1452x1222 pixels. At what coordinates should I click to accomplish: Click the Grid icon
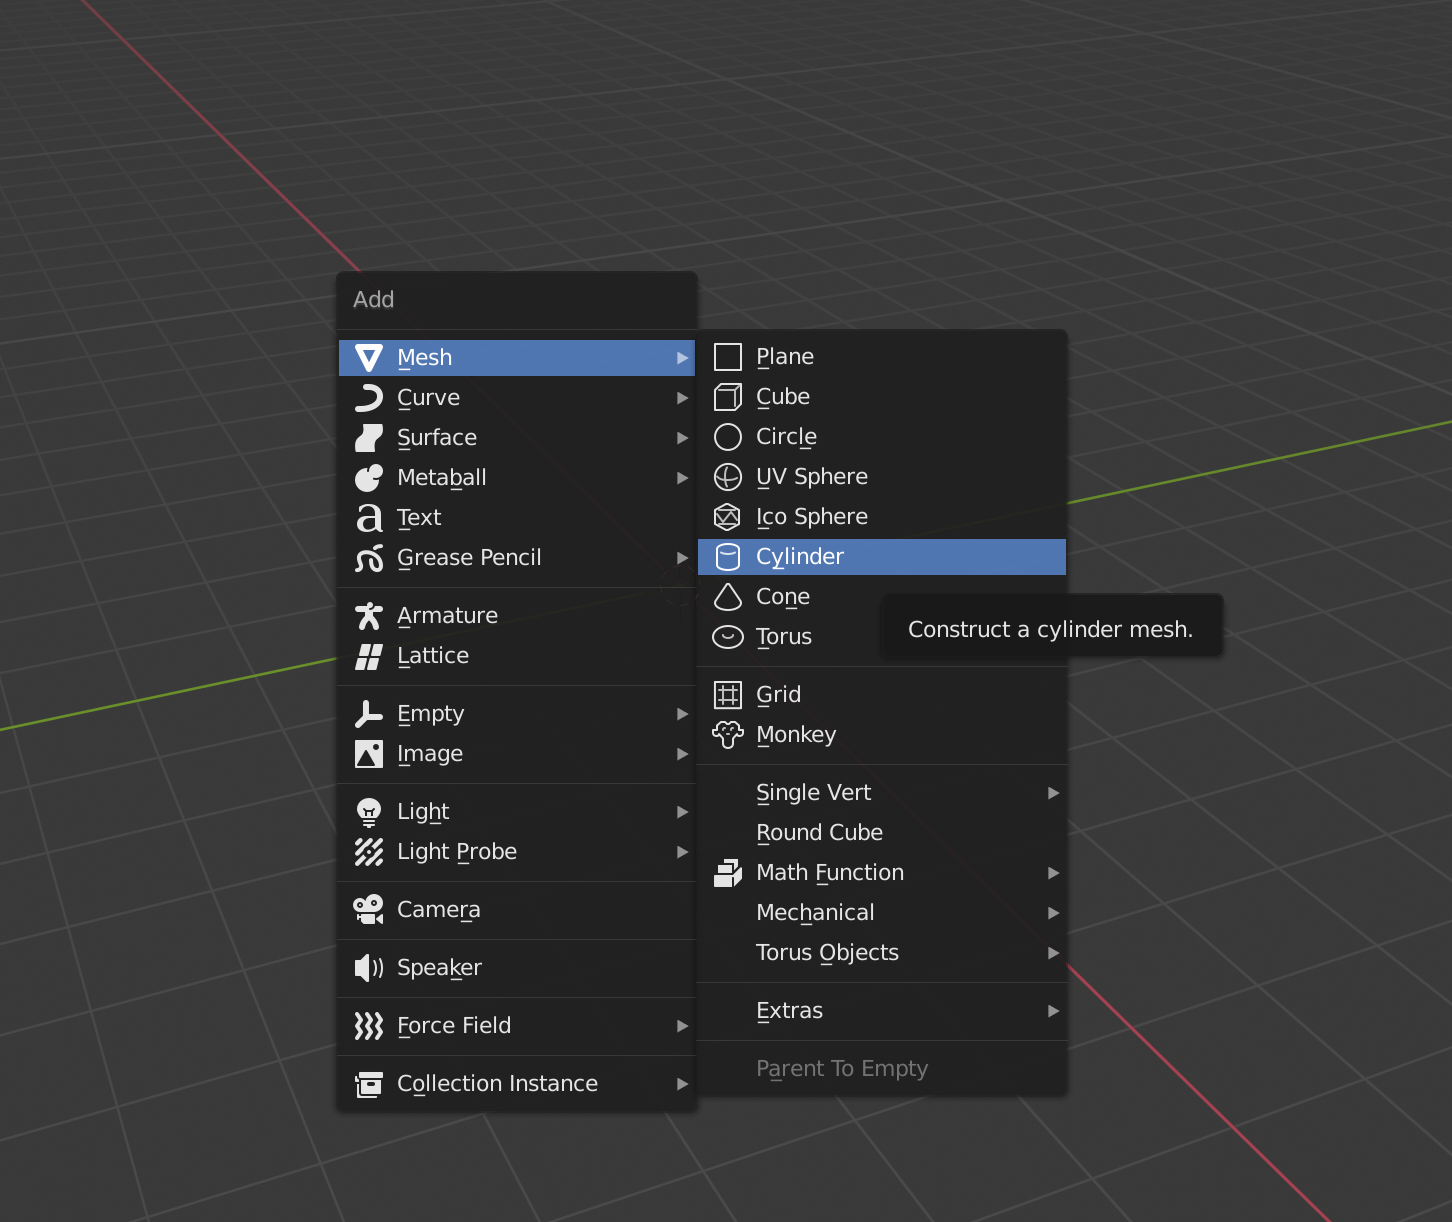point(728,695)
